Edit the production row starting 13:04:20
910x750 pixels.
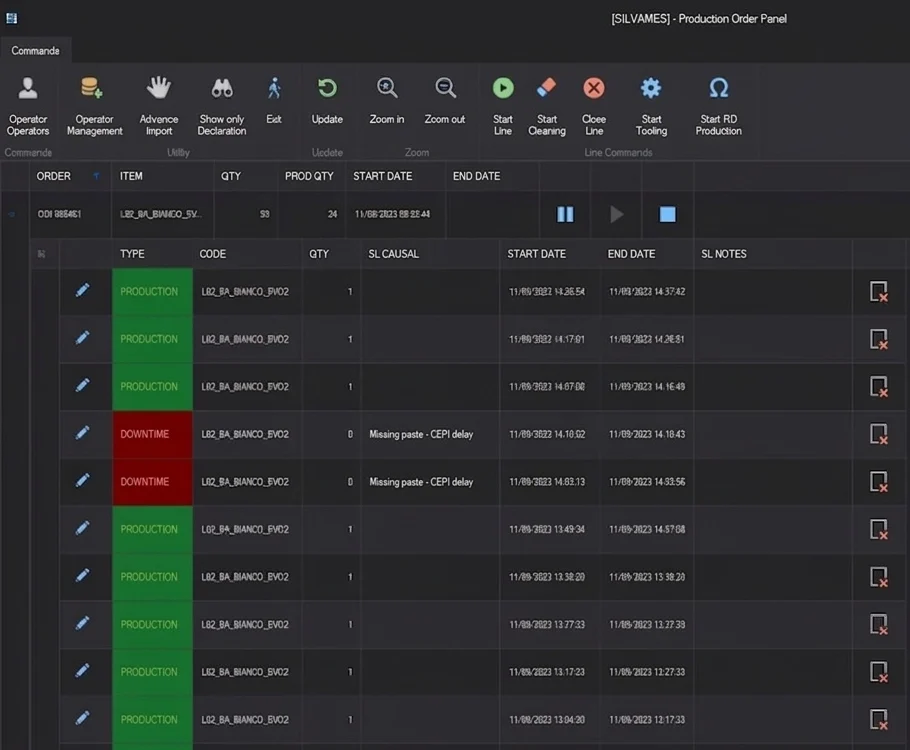pyautogui.click(x=82, y=719)
